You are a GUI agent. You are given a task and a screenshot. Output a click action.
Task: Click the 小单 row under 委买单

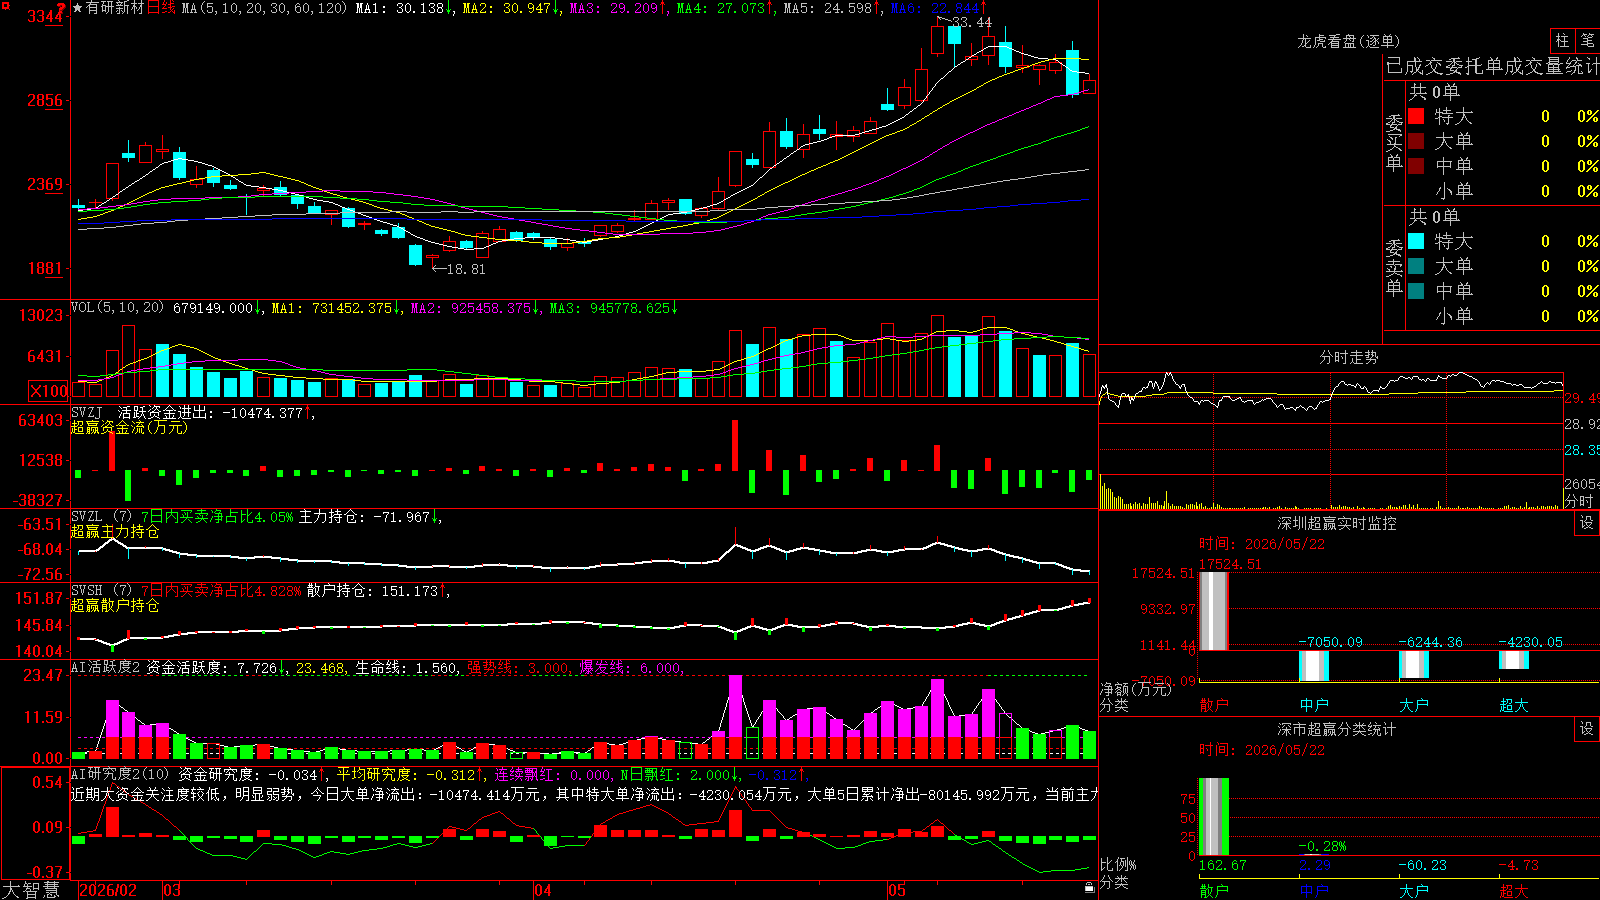[1503, 191]
